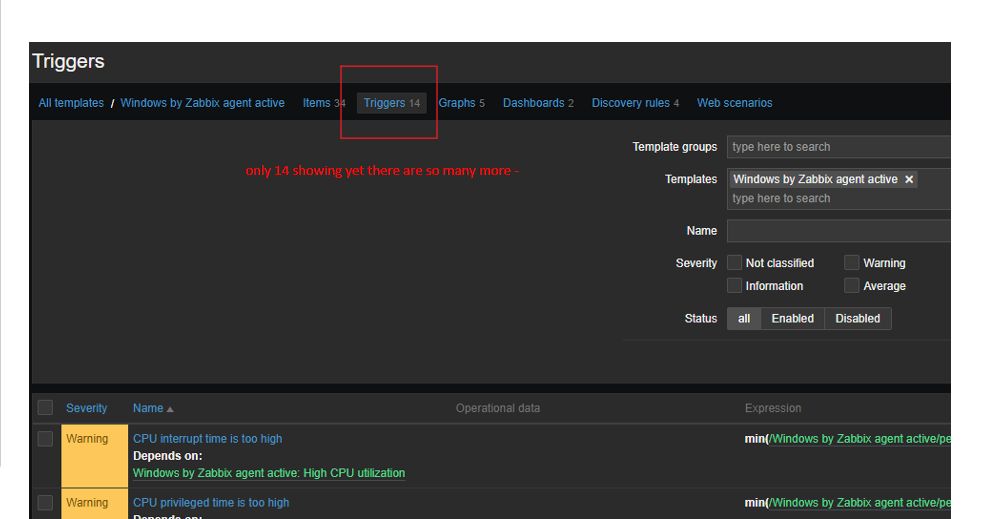Viewport: 987px width, 519px height.
Task: Switch to the Web scenarios tab
Action: pos(735,103)
